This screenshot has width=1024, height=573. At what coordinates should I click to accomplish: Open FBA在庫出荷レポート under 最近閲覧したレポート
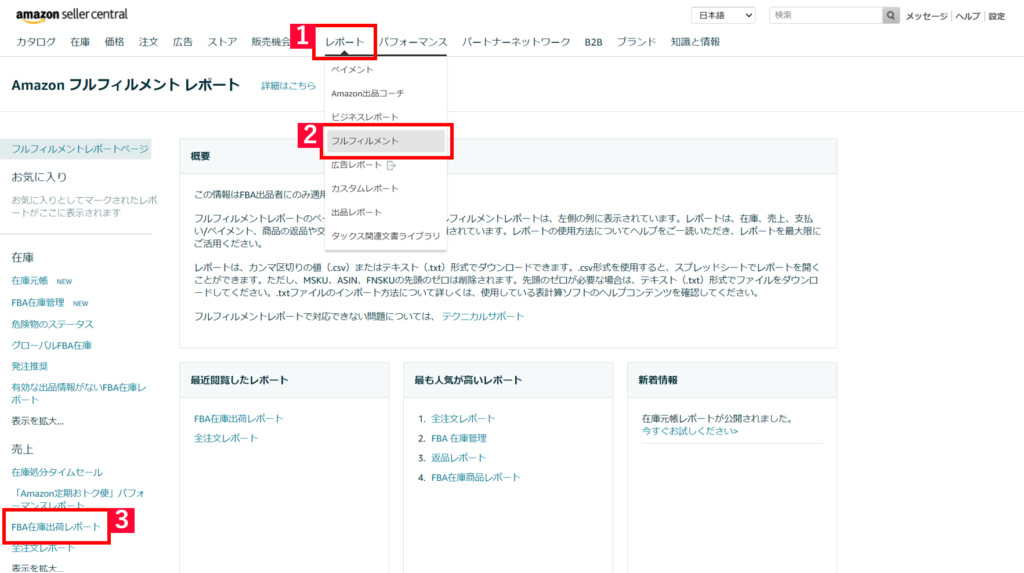point(238,418)
